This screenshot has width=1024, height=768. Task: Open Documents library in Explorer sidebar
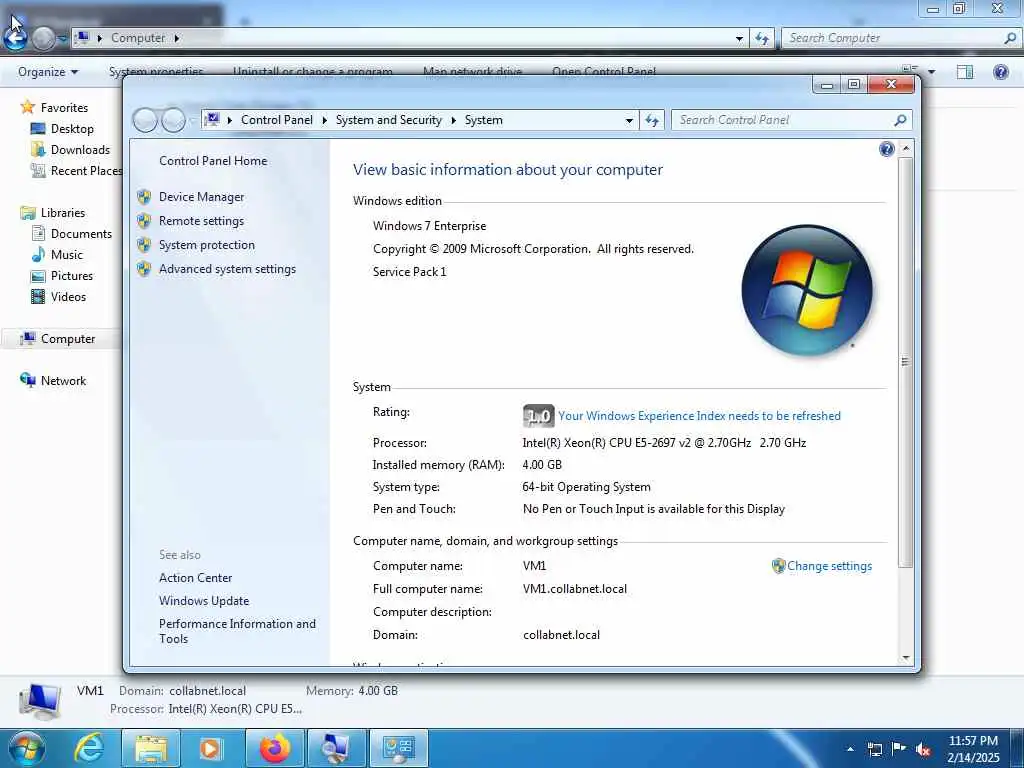81,233
